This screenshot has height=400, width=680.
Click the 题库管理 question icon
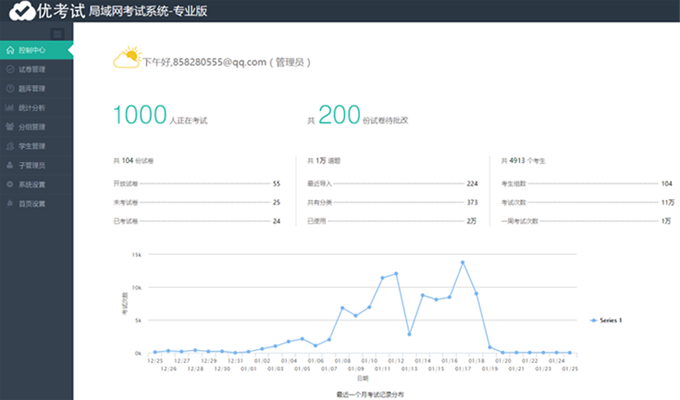(x=9, y=88)
